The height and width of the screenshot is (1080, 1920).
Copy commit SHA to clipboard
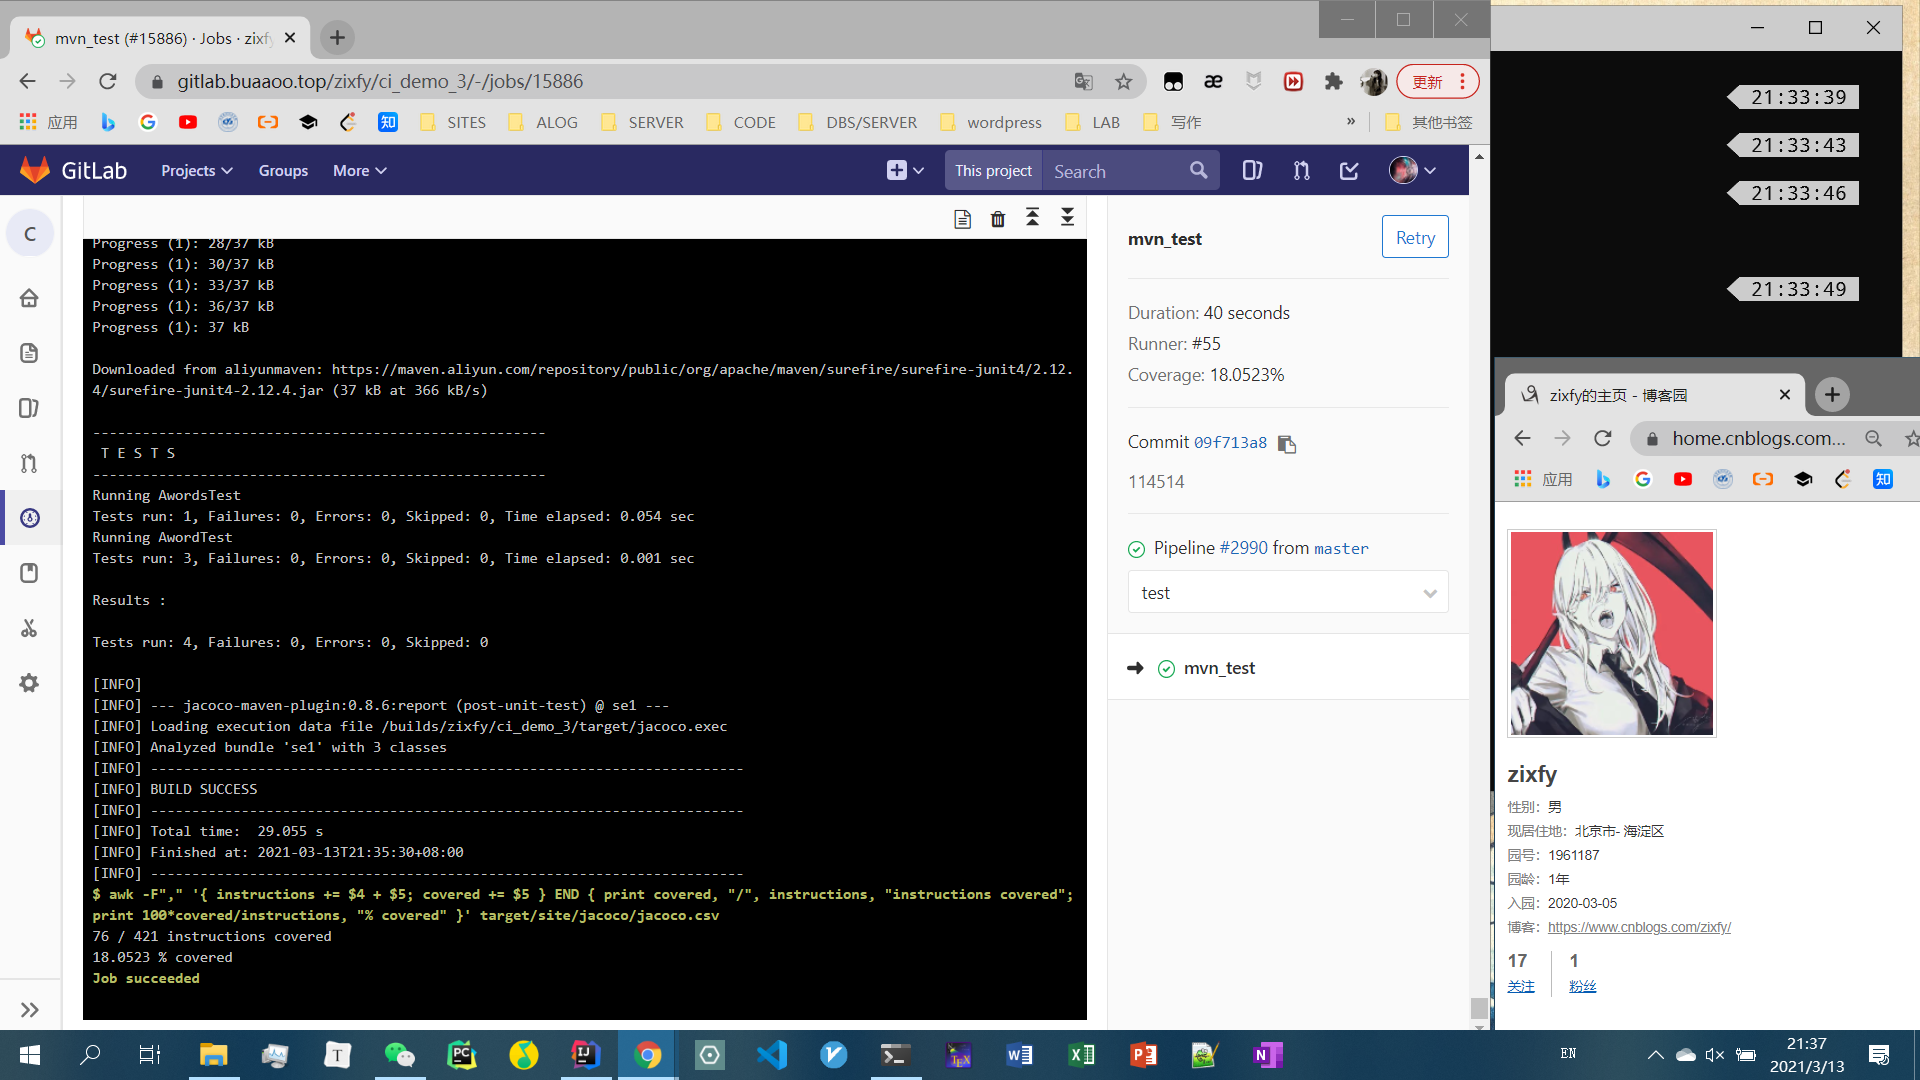1287,444
